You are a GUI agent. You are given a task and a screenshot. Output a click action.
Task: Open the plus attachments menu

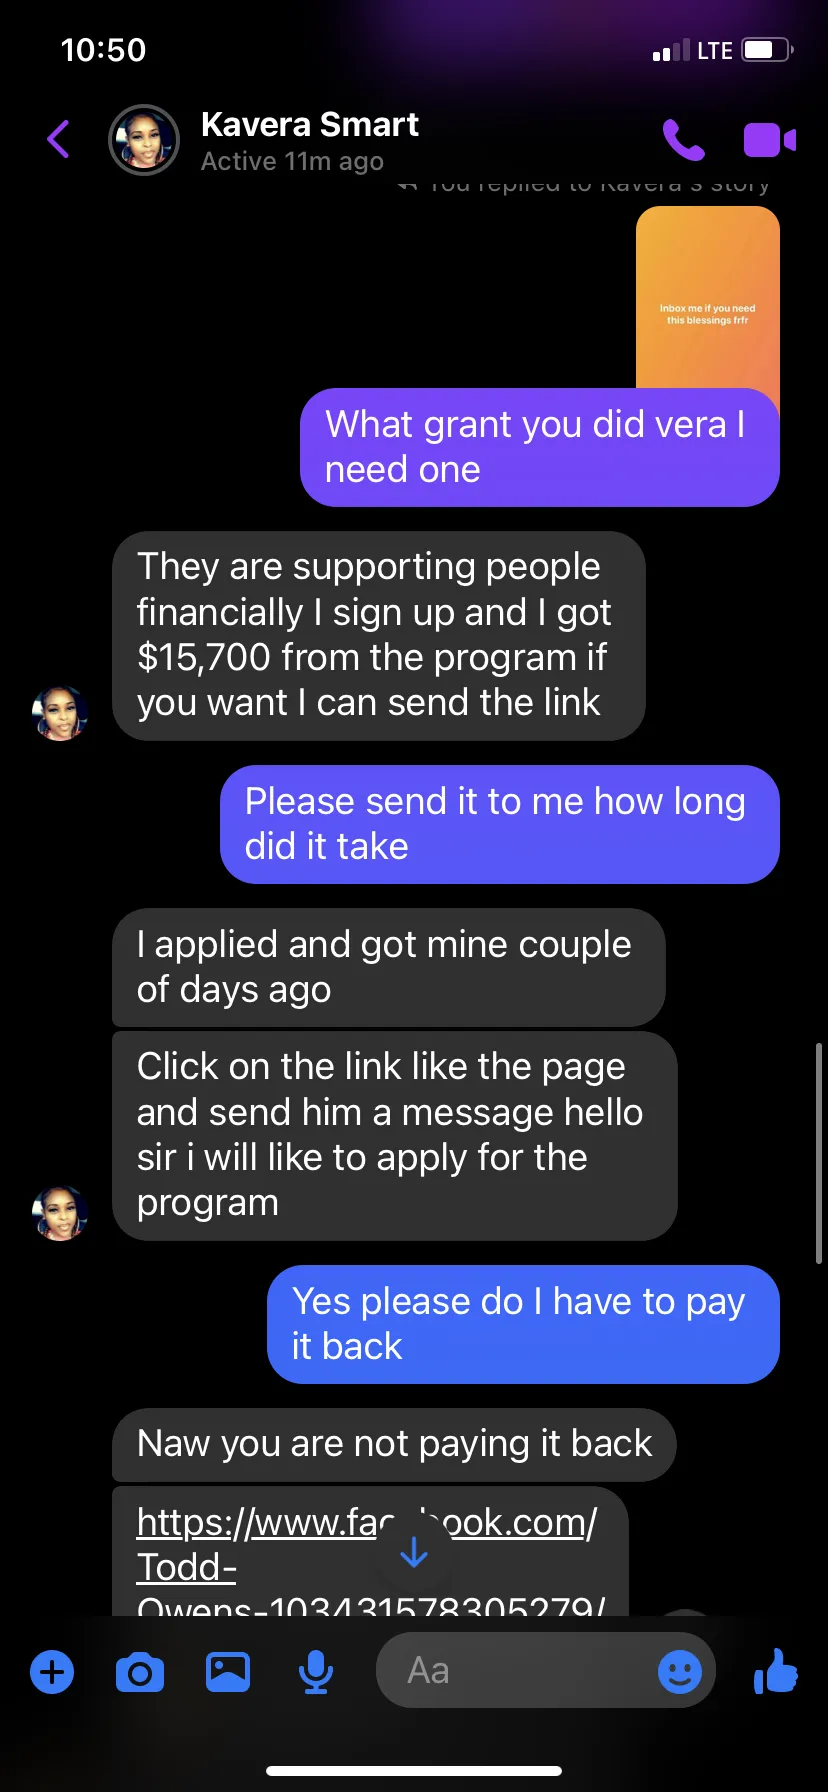tap(52, 1672)
